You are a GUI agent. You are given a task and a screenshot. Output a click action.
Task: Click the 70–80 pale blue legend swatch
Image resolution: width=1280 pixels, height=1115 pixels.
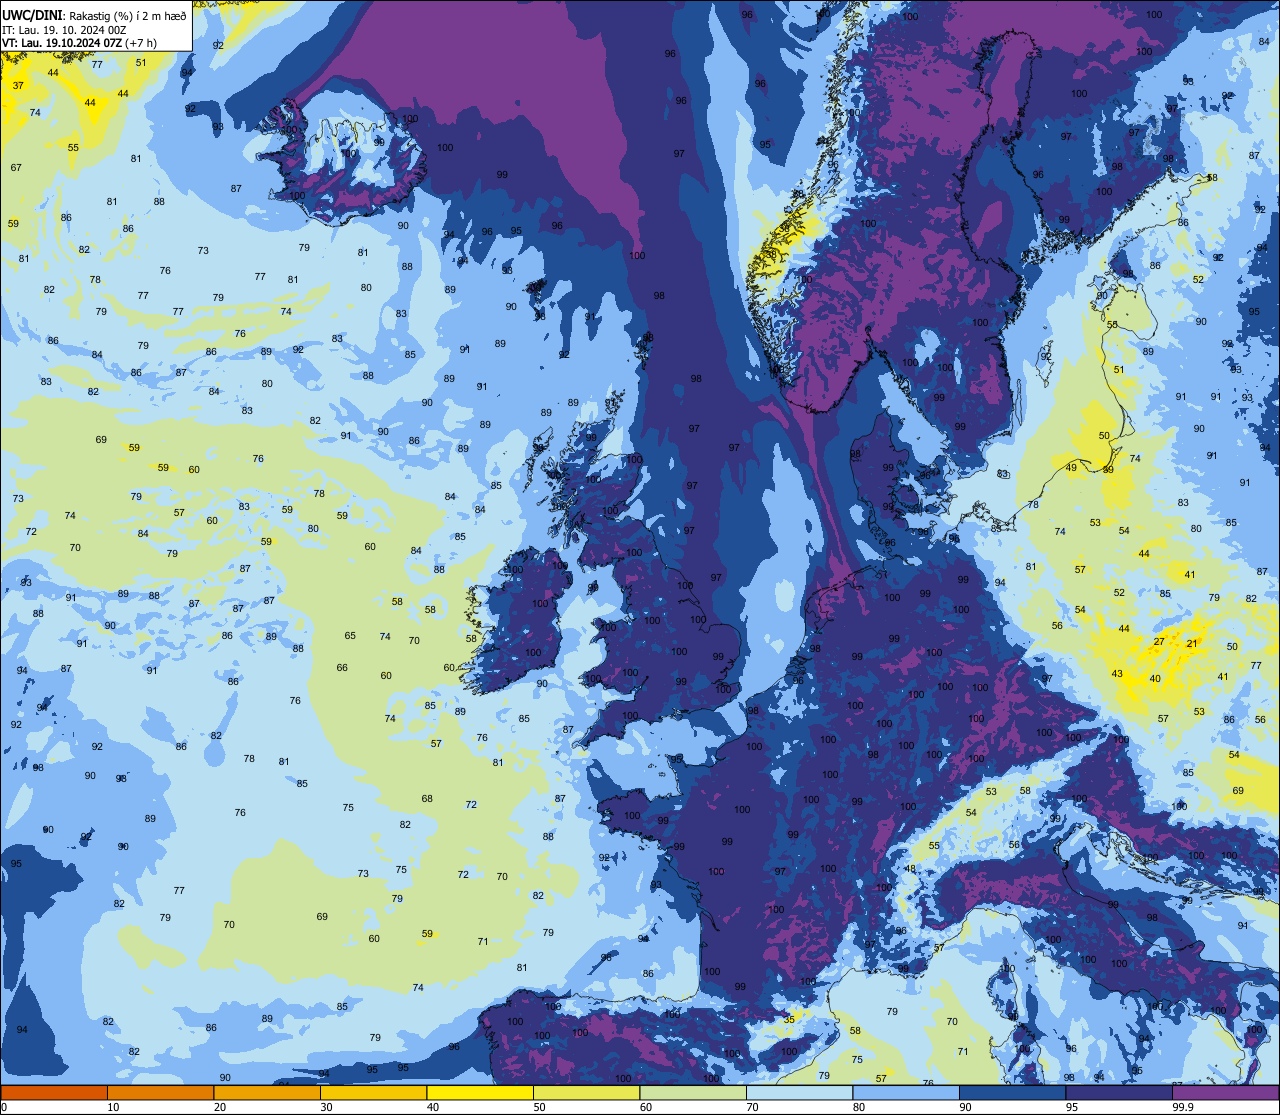click(x=799, y=1092)
